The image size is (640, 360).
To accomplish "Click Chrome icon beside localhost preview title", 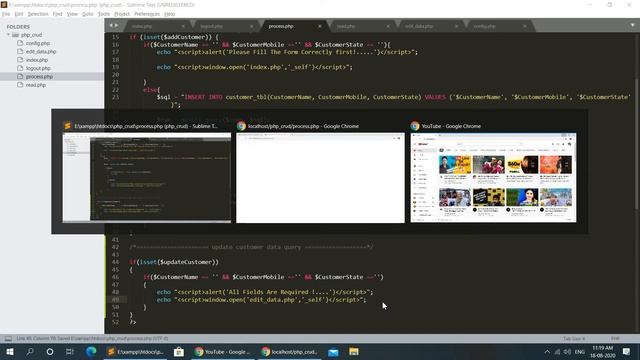I will (241, 126).
